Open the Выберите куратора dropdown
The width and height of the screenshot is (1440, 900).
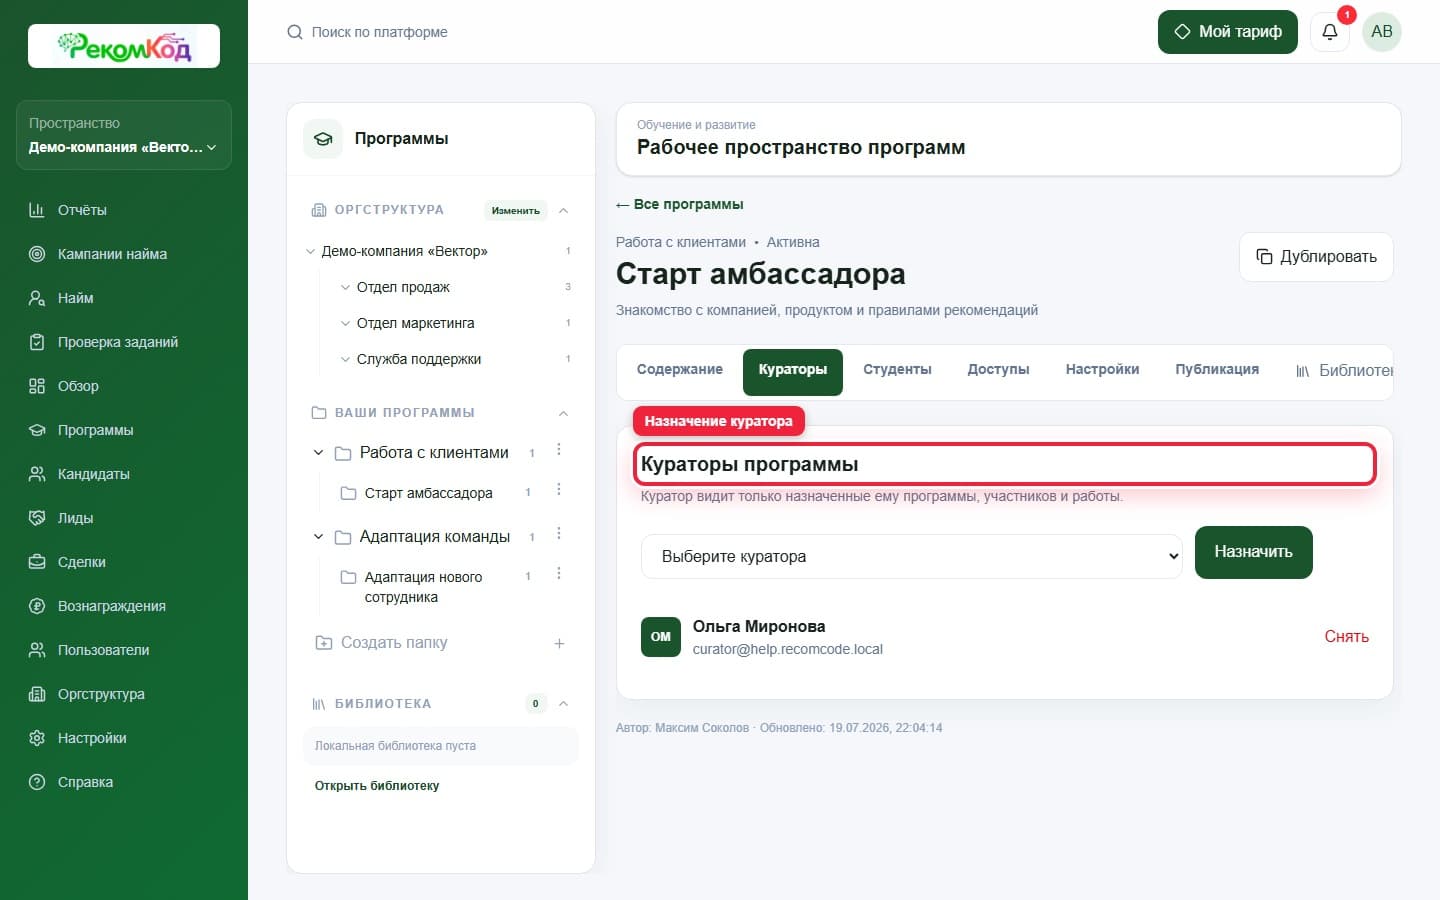(x=912, y=556)
